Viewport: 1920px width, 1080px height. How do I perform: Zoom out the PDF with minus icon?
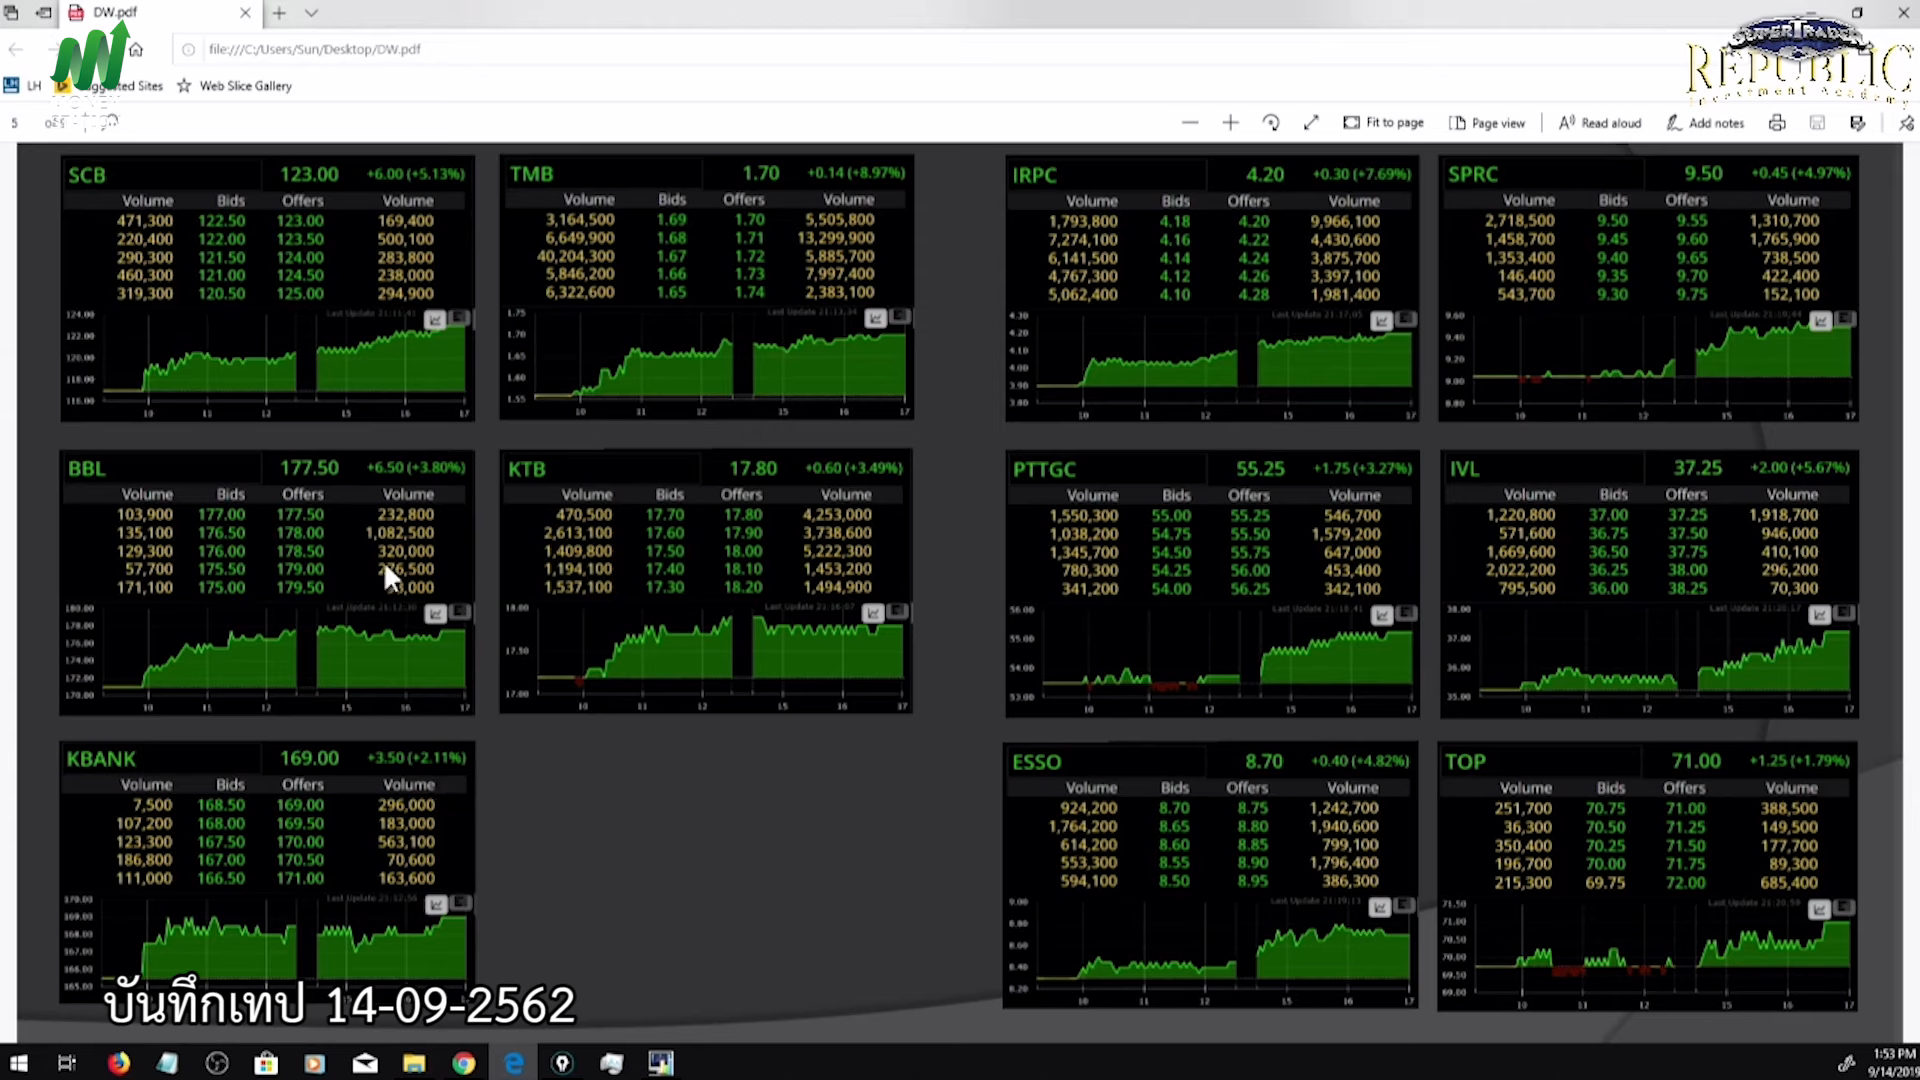click(1189, 123)
